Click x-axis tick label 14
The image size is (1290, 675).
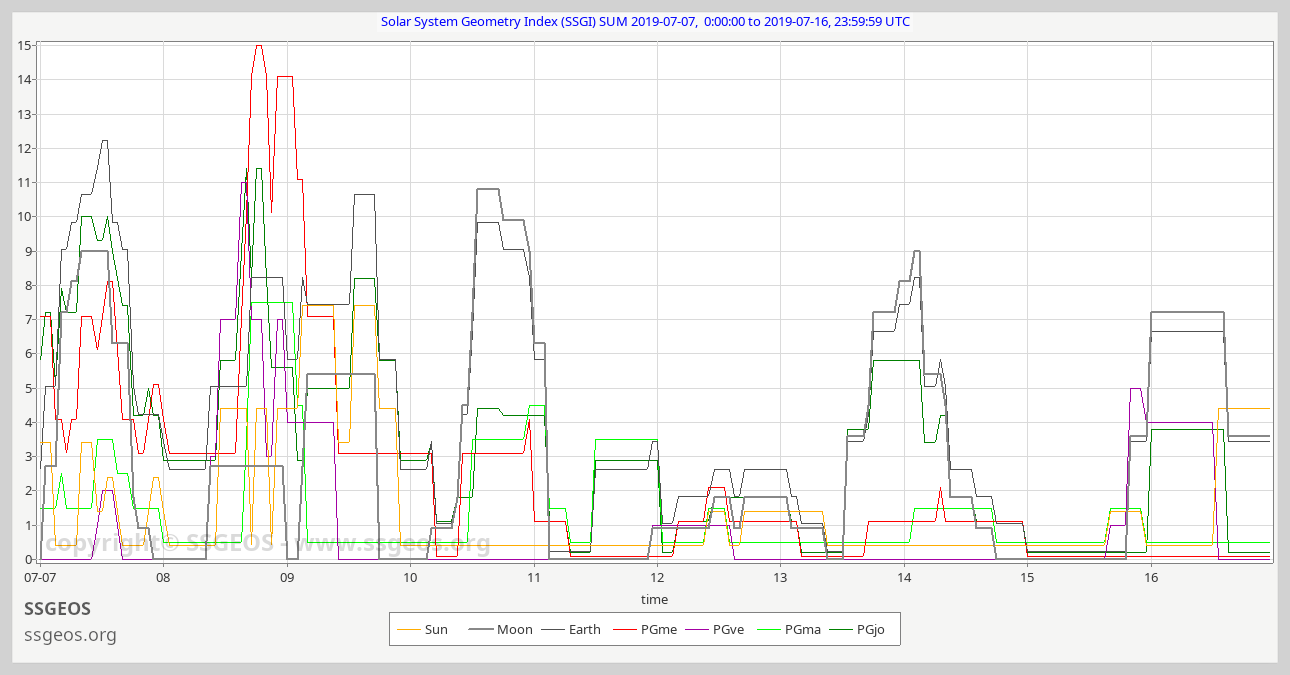pos(904,577)
